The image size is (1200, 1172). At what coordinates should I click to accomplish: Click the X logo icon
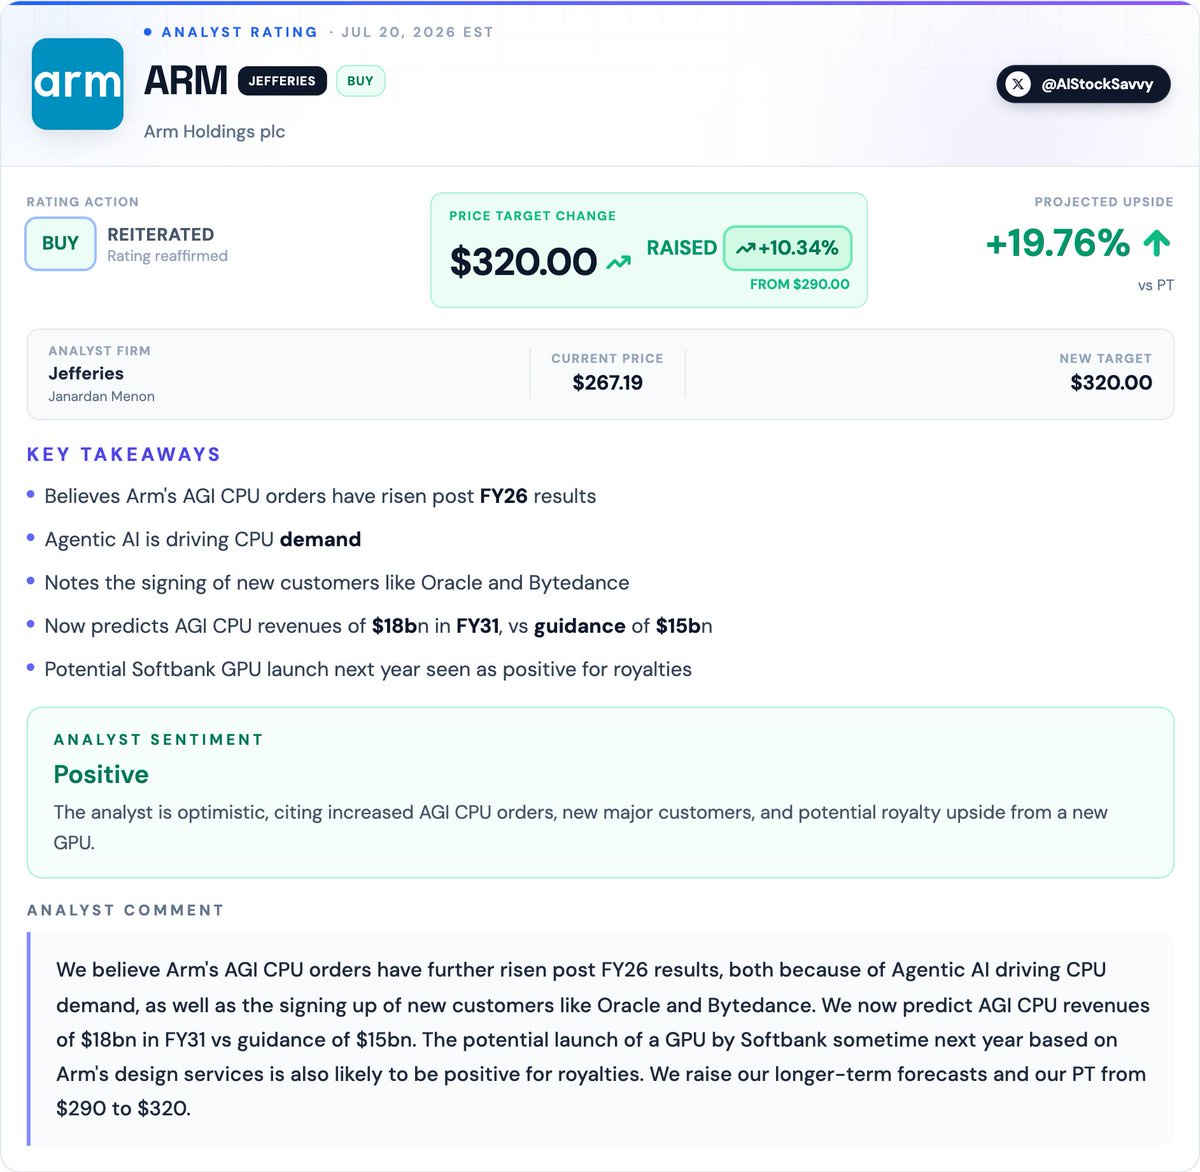point(1018,84)
